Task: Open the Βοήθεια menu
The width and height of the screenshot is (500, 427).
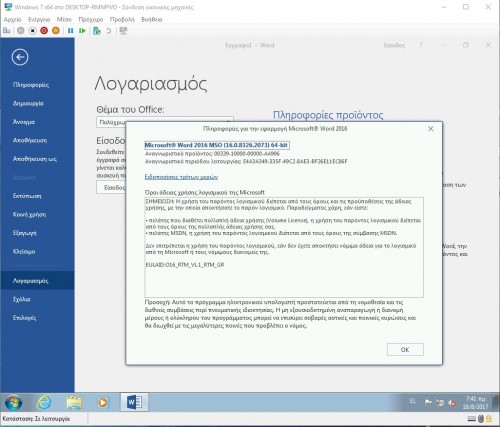Action: click(152, 20)
